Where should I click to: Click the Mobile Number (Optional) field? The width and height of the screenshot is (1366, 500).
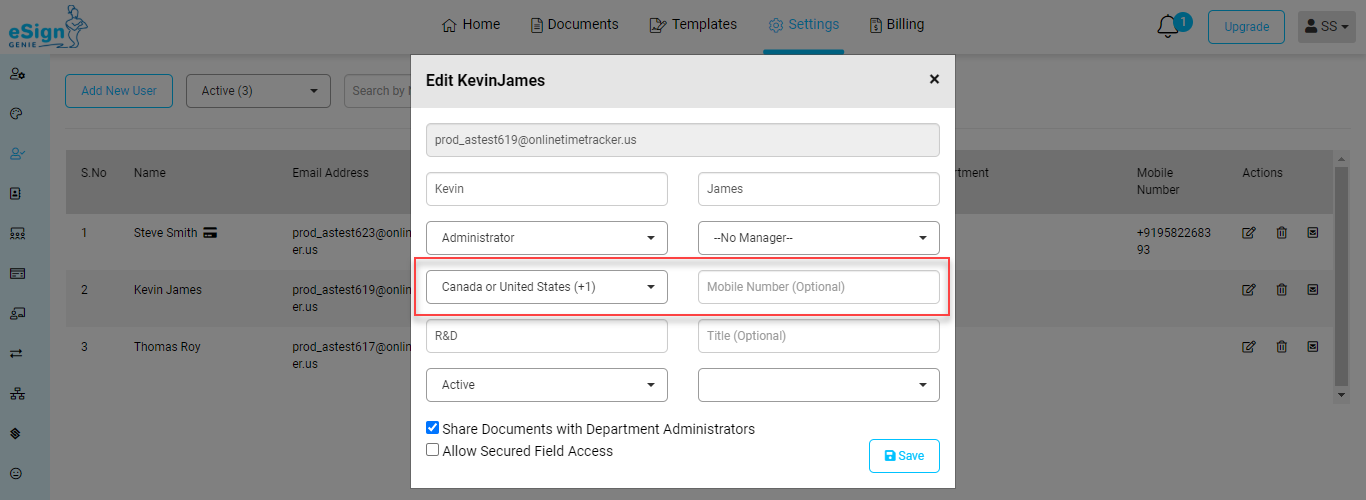(x=819, y=287)
